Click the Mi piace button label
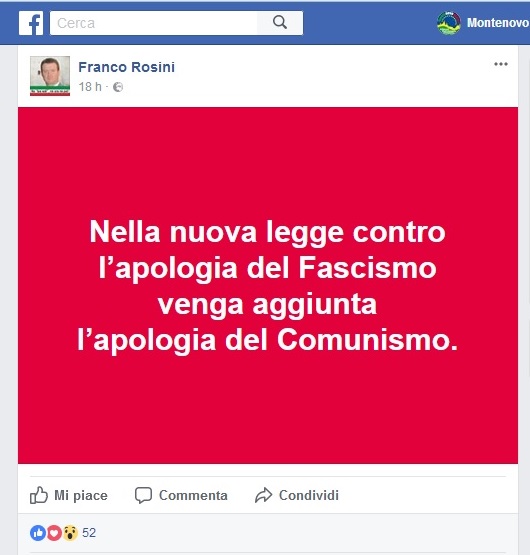 [81, 495]
